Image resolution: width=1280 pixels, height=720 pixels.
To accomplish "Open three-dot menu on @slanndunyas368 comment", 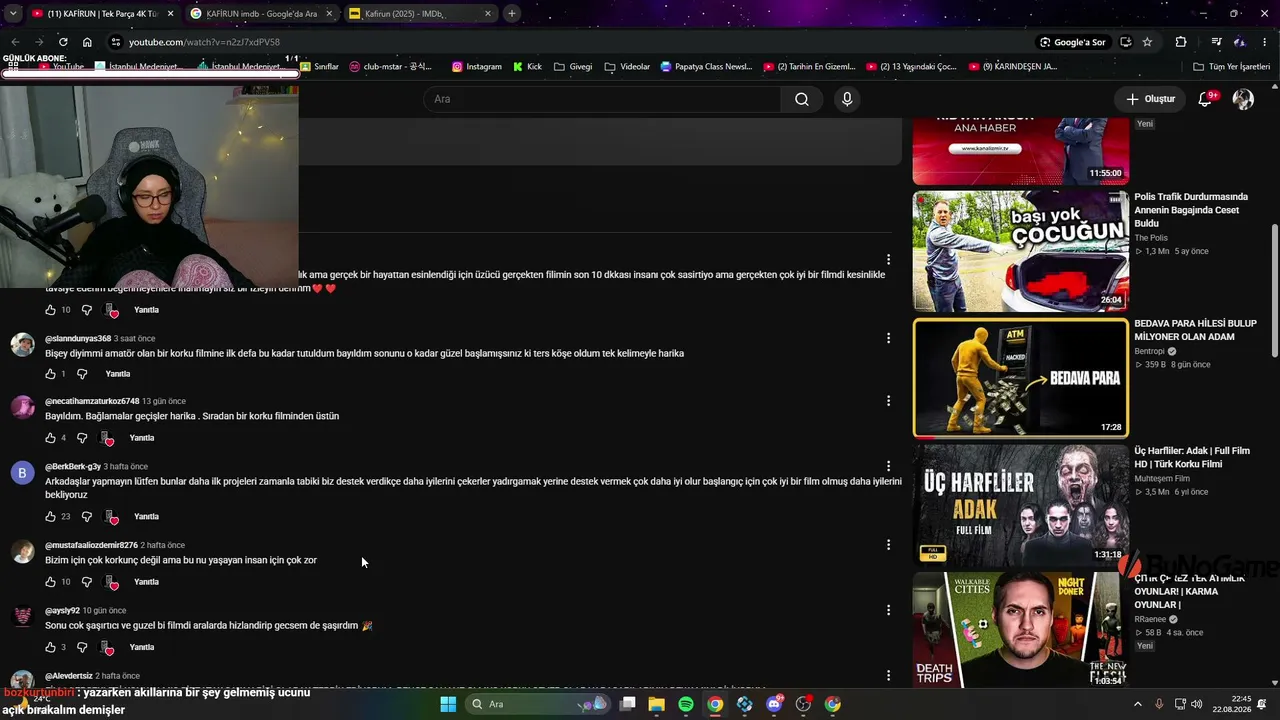I will point(888,338).
